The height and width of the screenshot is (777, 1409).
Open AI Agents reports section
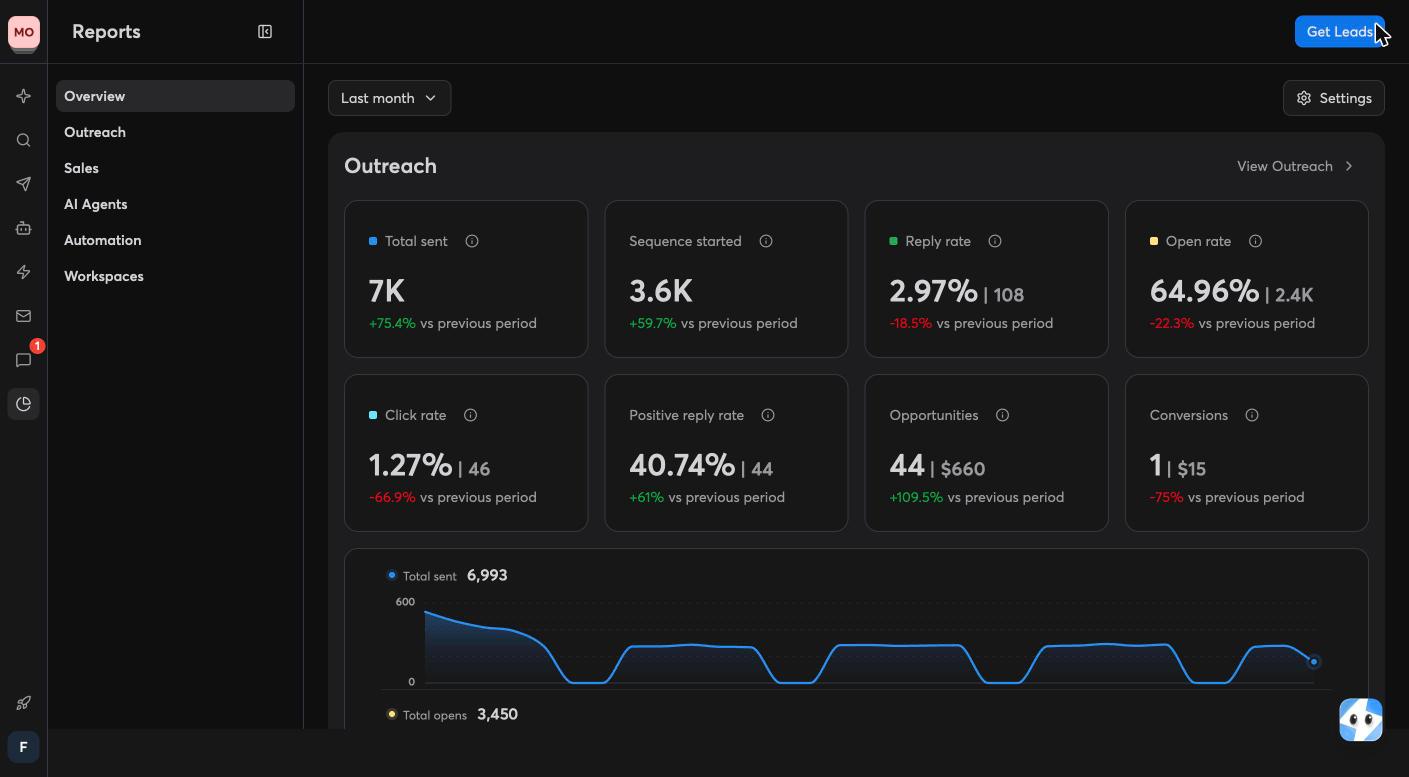tap(175, 204)
